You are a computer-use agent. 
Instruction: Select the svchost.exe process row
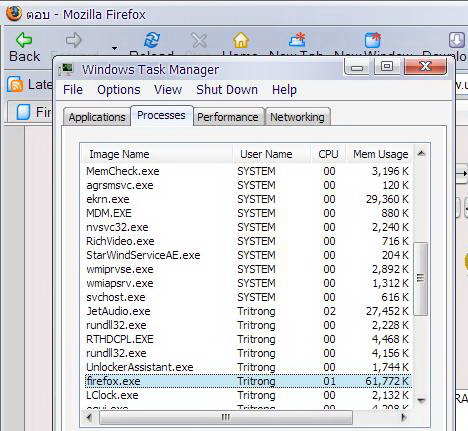pos(248,297)
